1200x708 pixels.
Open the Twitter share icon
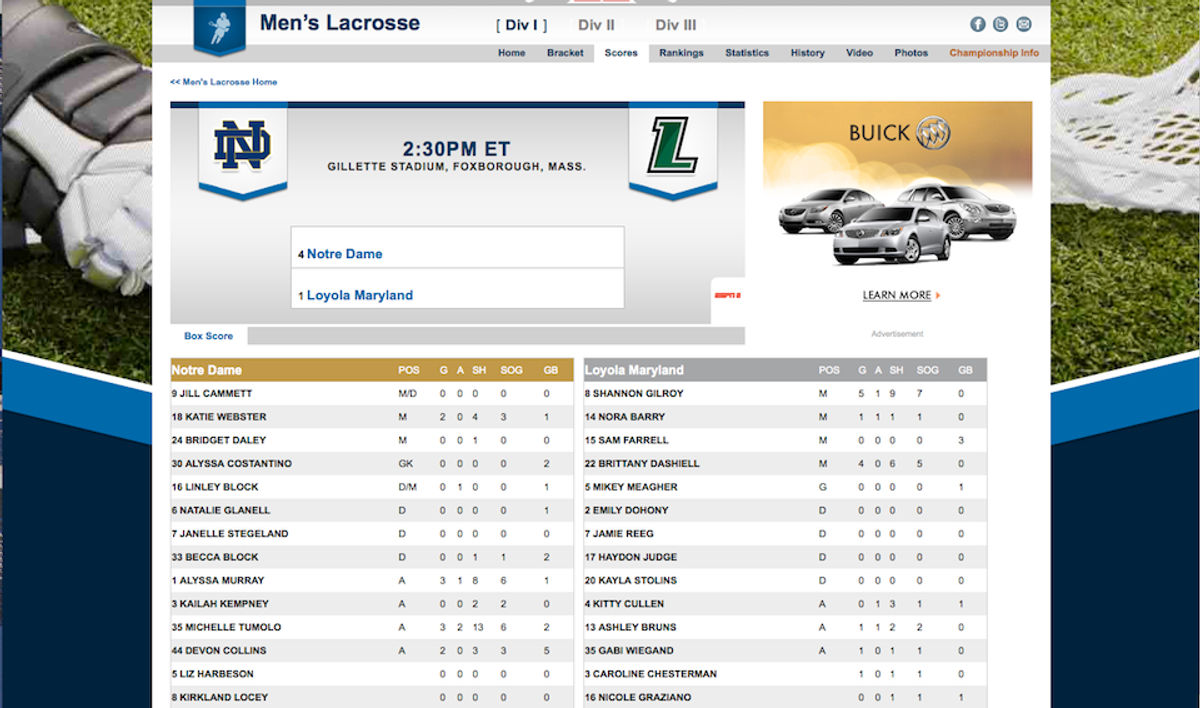click(x=1001, y=24)
